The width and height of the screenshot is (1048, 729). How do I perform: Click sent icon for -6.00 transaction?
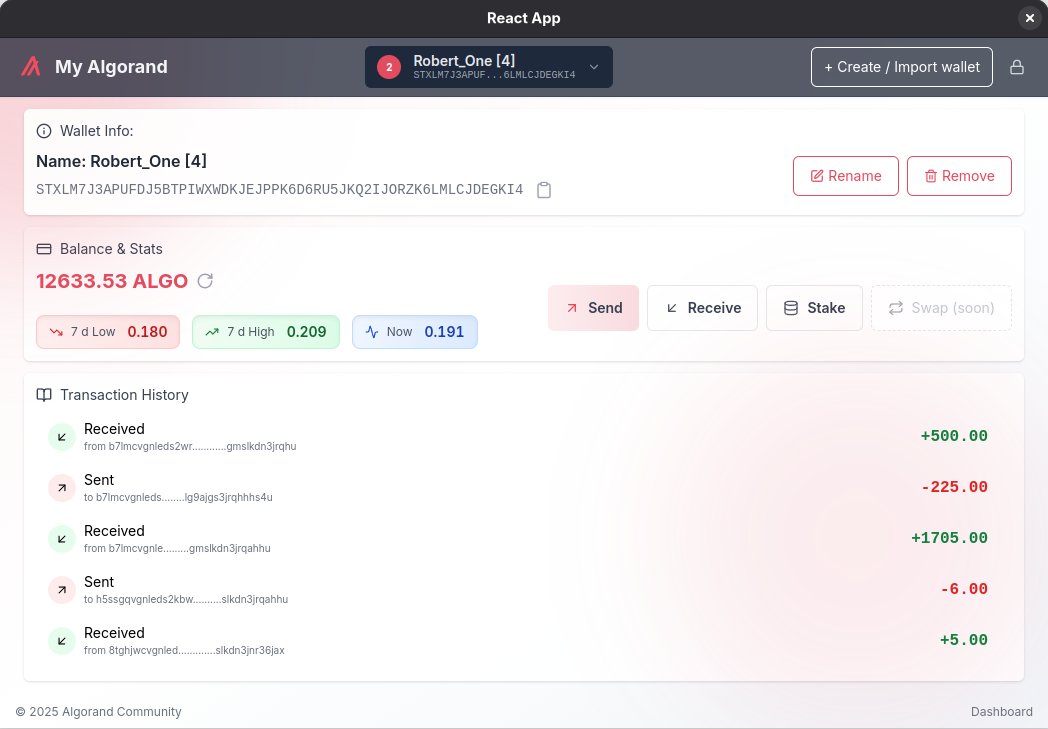(x=61, y=590)
